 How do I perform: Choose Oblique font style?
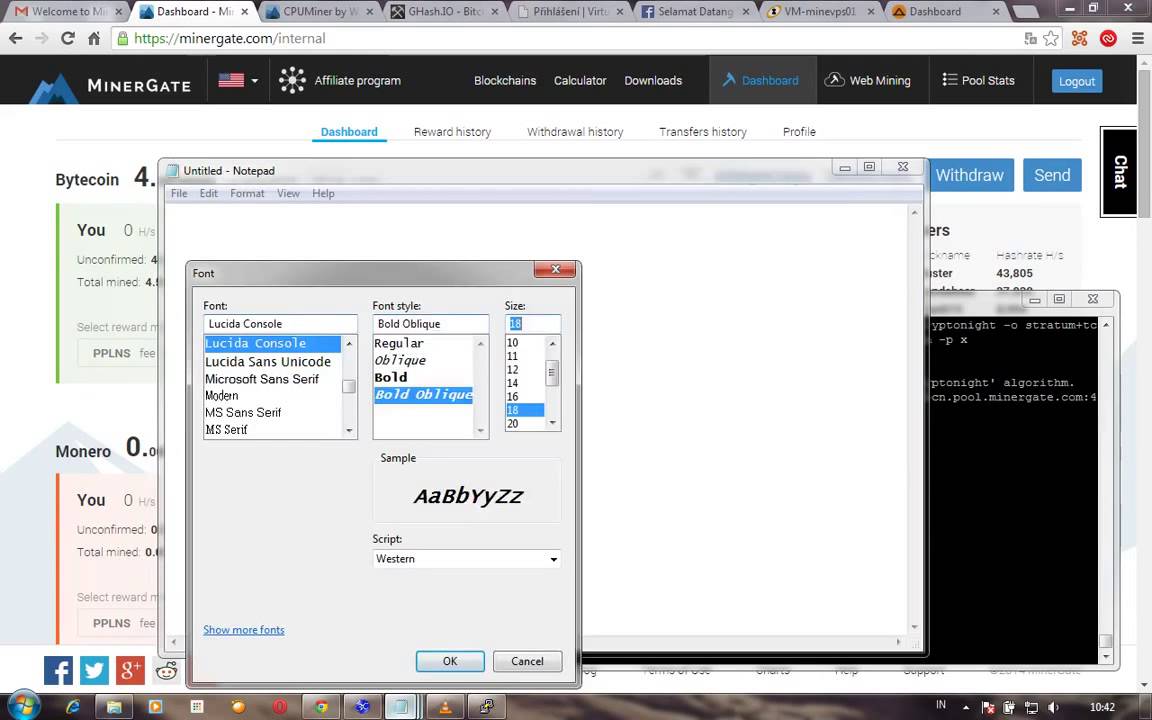point(400,360)
